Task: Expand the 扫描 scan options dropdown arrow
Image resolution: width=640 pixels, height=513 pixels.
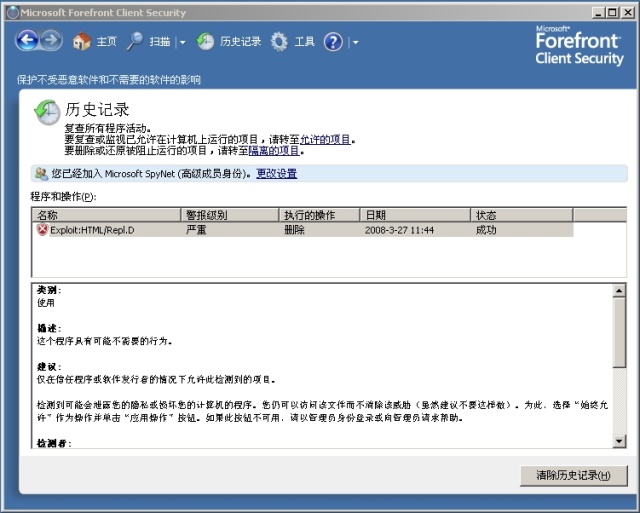Action: click(182, 43)
